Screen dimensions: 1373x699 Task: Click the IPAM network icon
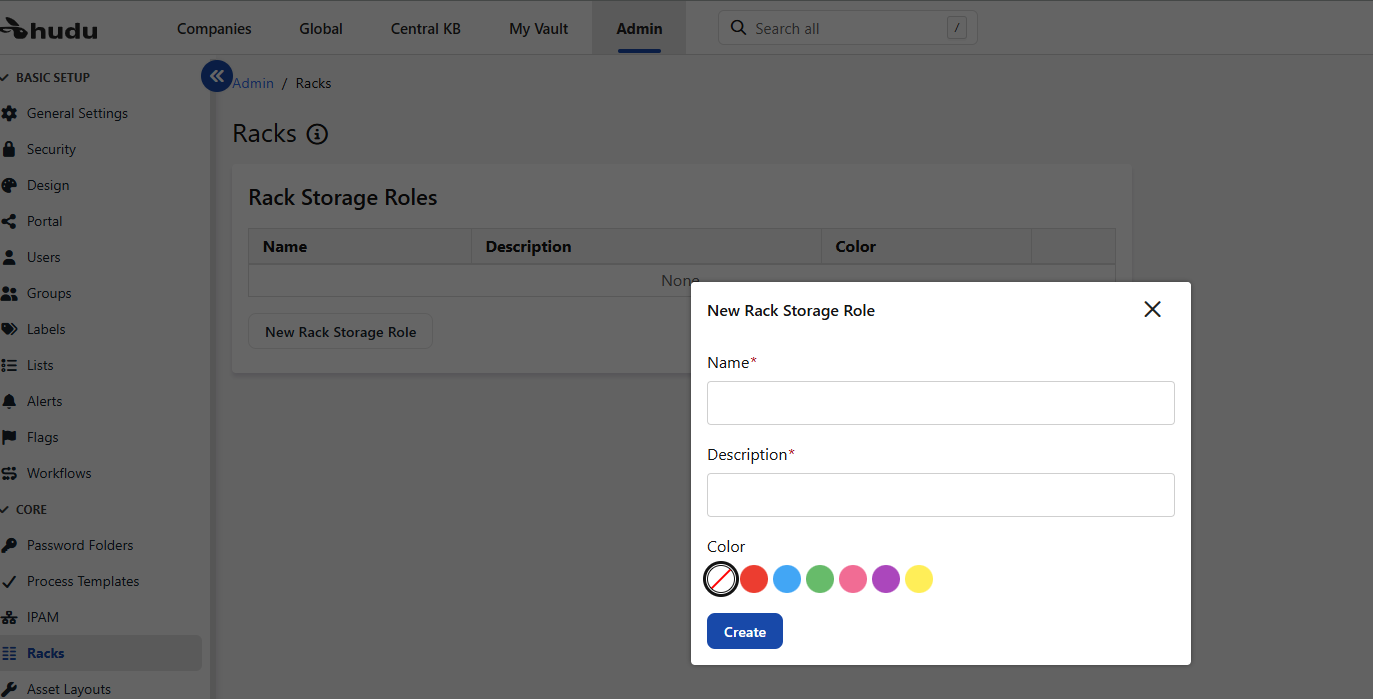pos(9,617)
